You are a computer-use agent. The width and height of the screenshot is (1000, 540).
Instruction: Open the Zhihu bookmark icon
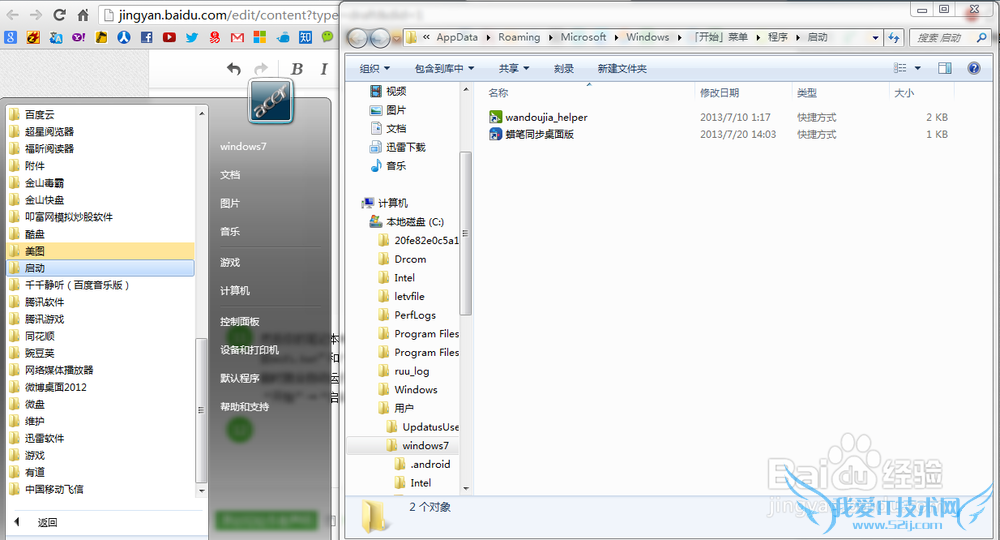click(305, 38)
